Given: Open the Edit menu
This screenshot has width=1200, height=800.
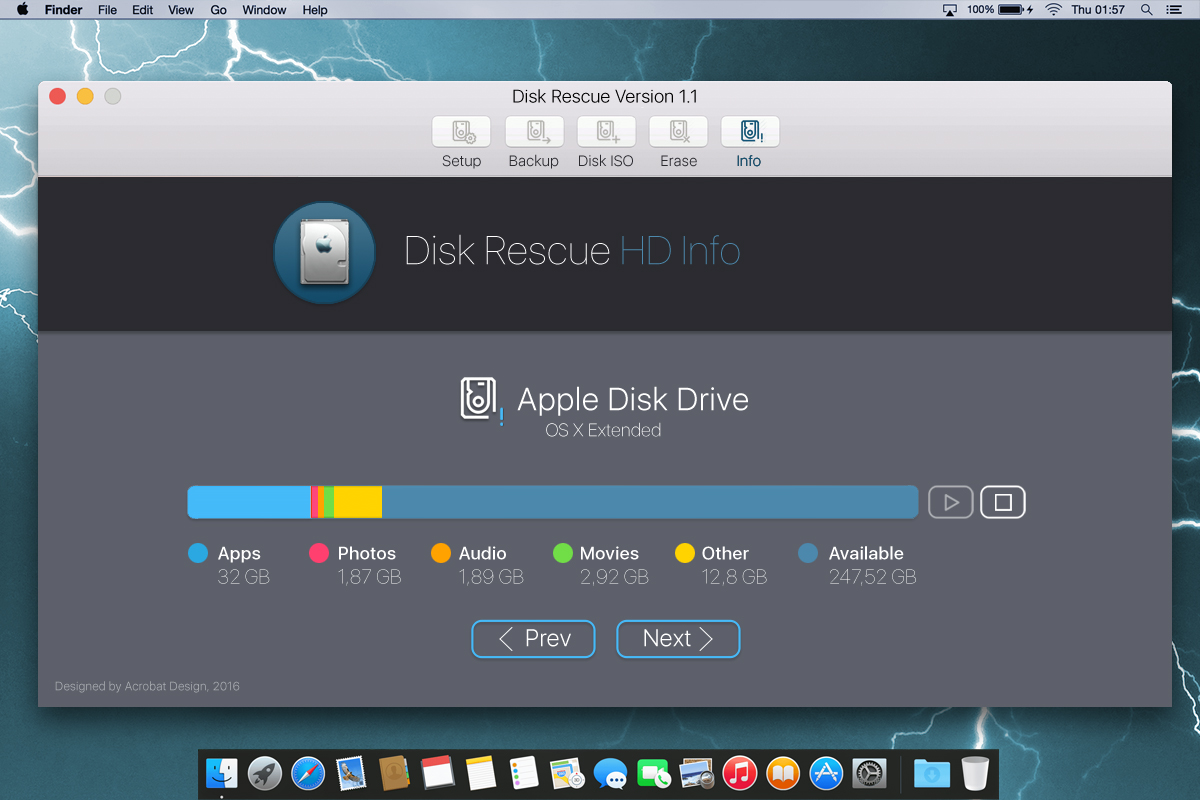Looking at the screenshot, I should [x=143, y=10].
